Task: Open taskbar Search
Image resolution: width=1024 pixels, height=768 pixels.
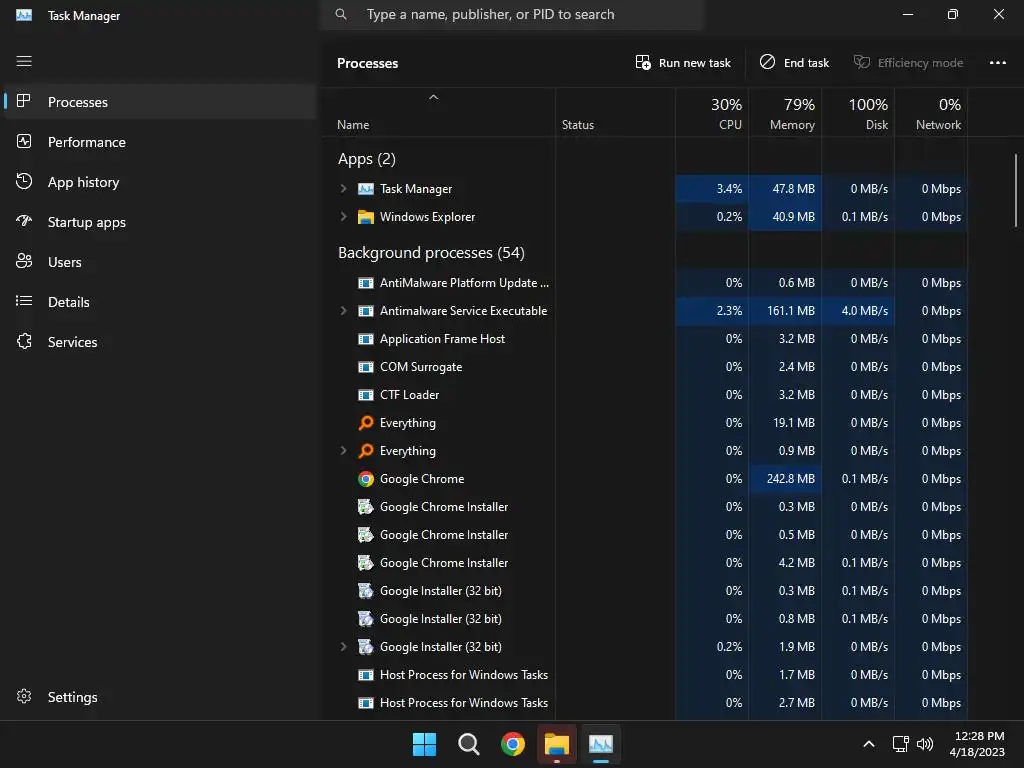Action: point(468,744)
